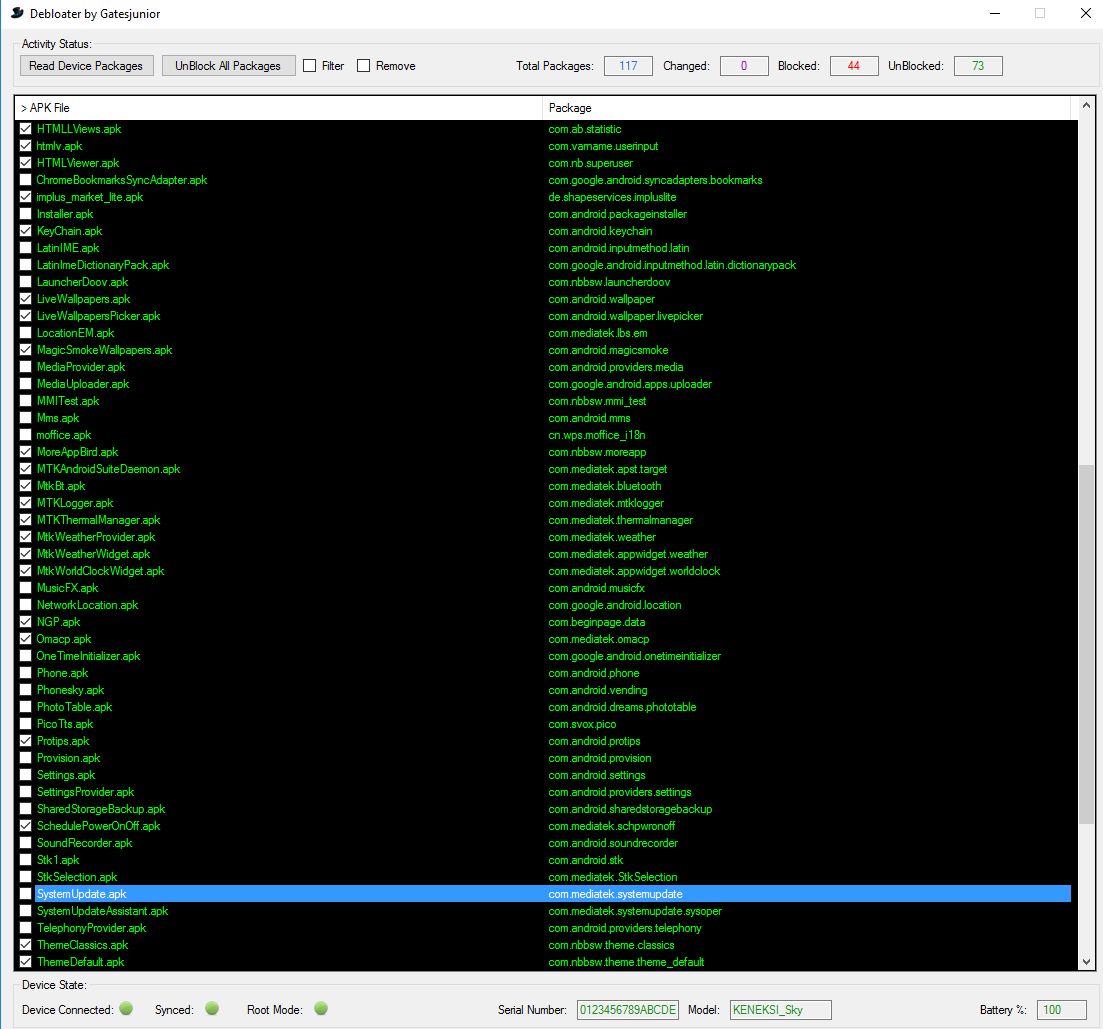Check LatinIME.apk checkbox
The image size is (1103, 1029).
(25, 248)
